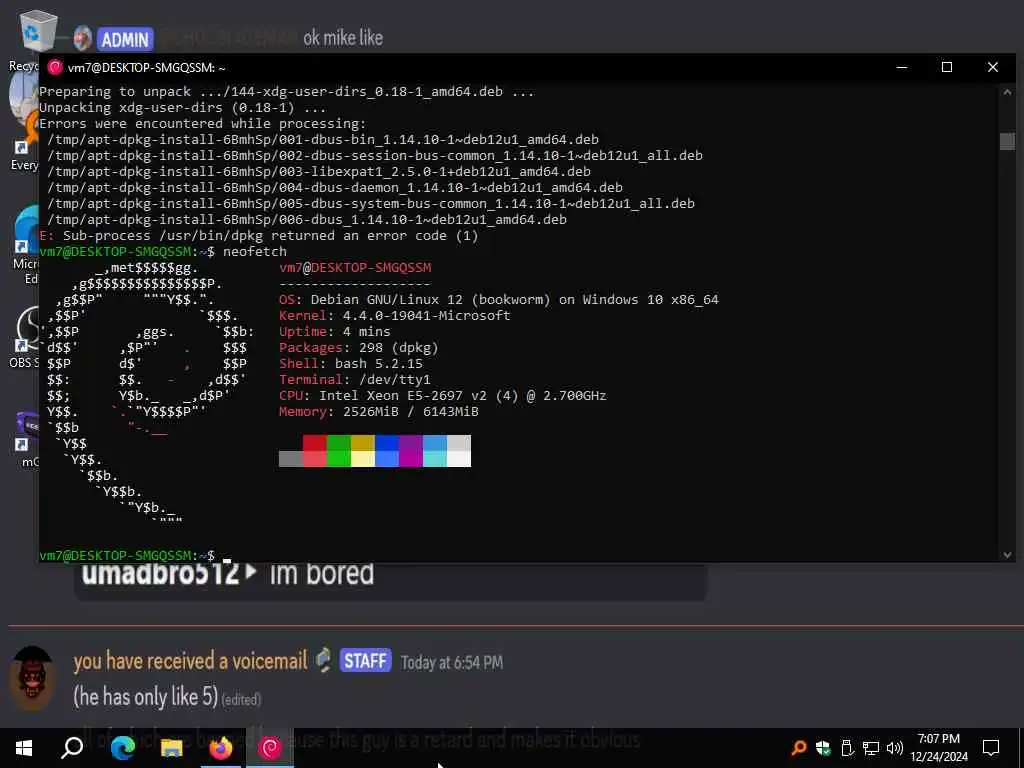
Task: Click the red neofetch color block
Action: click(x=315, y=451)
